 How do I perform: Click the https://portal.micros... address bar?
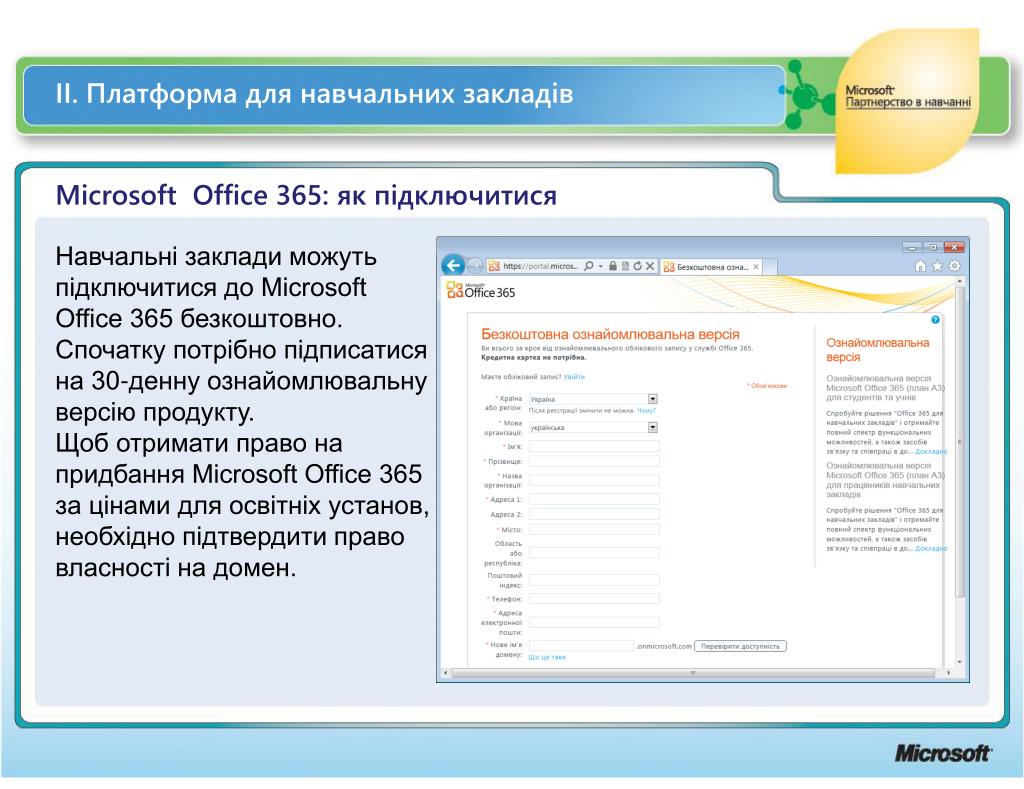coord(541,266)
